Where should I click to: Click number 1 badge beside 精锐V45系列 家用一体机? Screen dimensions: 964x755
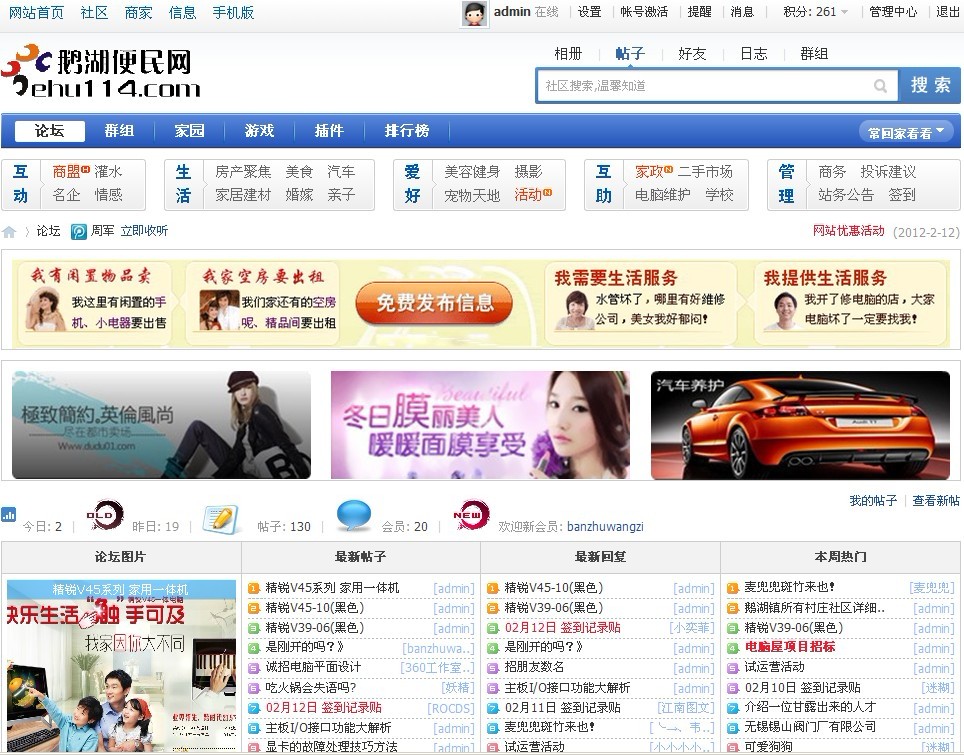(x=254, y=588)
